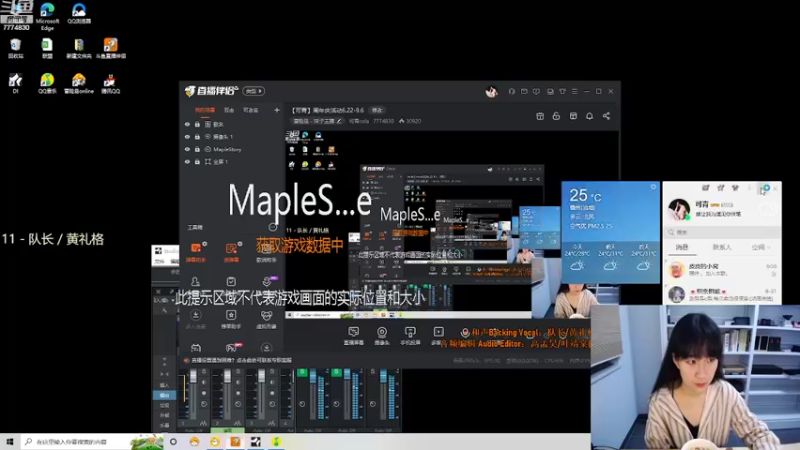The width and height of the screenshot is (800, 450).
Task: Select 摄像头 1 source row name
Action: click(222, 137)
